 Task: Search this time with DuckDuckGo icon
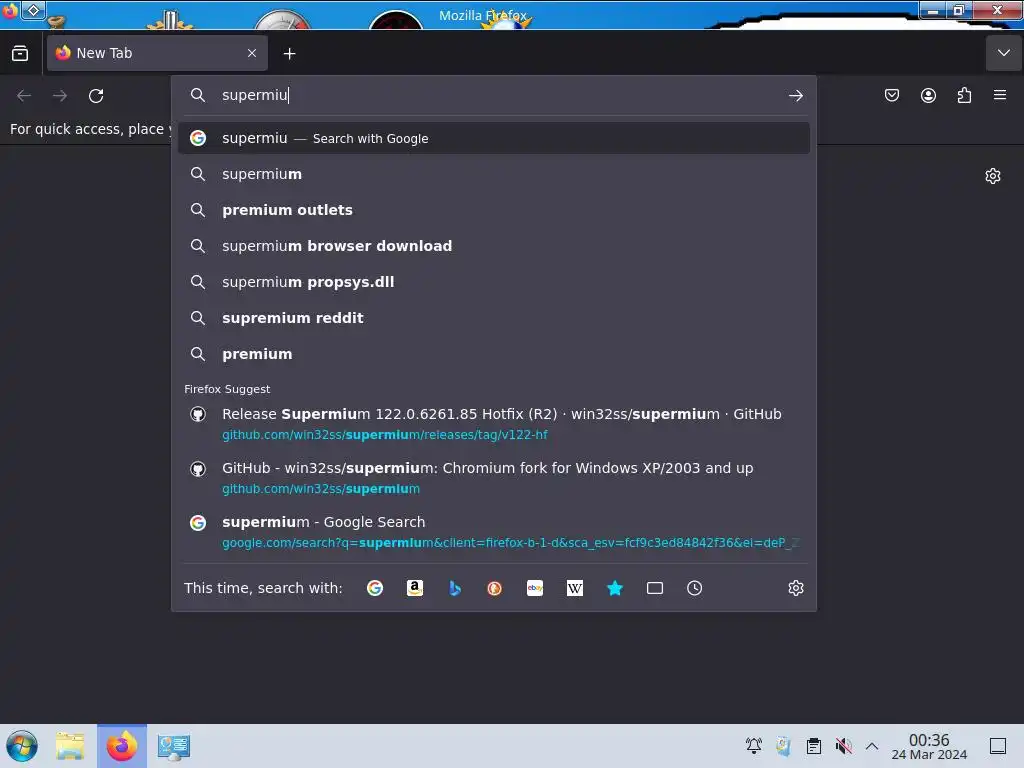494,588
